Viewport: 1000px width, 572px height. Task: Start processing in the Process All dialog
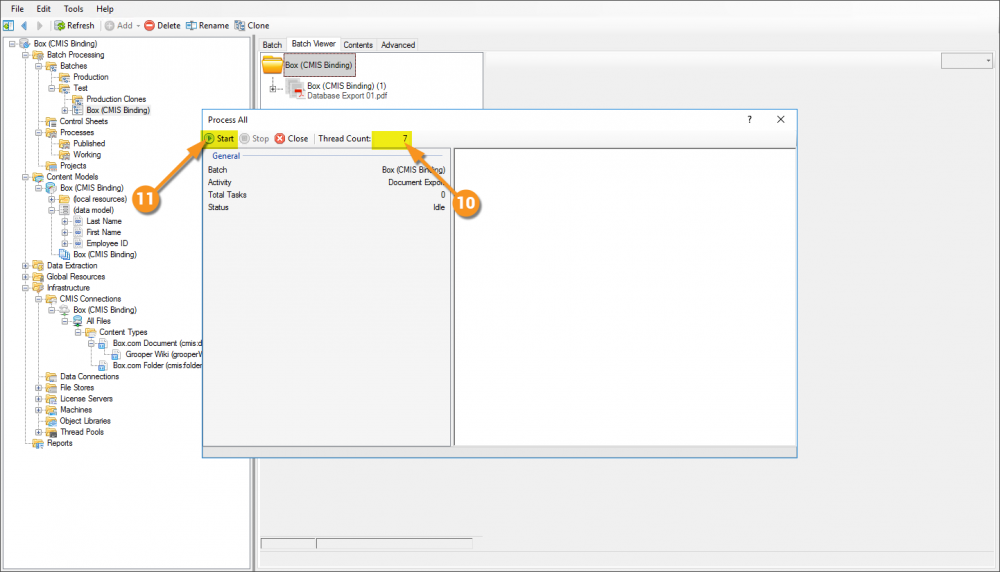pos(219,138)
